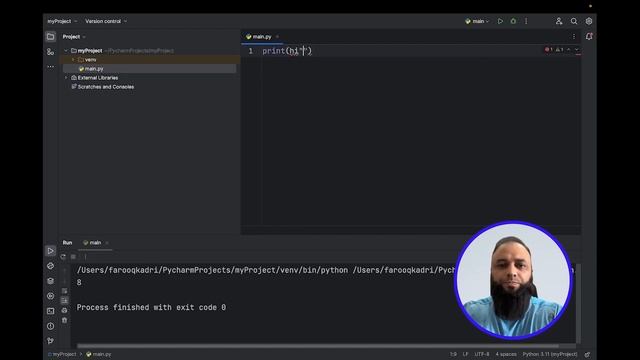The width and height of the screenshot is (640, 360).
Task: Clear all Run console output trash icon
Action: pos(64,320)
